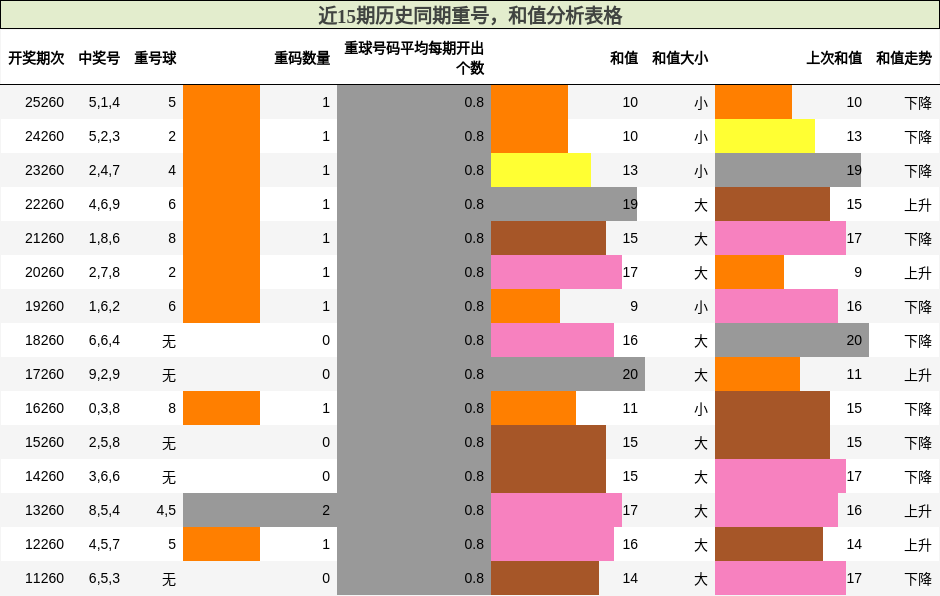Click 和值 value 20 in row 17260
This screenshot has width=940, height=596.
(x=630, y=374)
